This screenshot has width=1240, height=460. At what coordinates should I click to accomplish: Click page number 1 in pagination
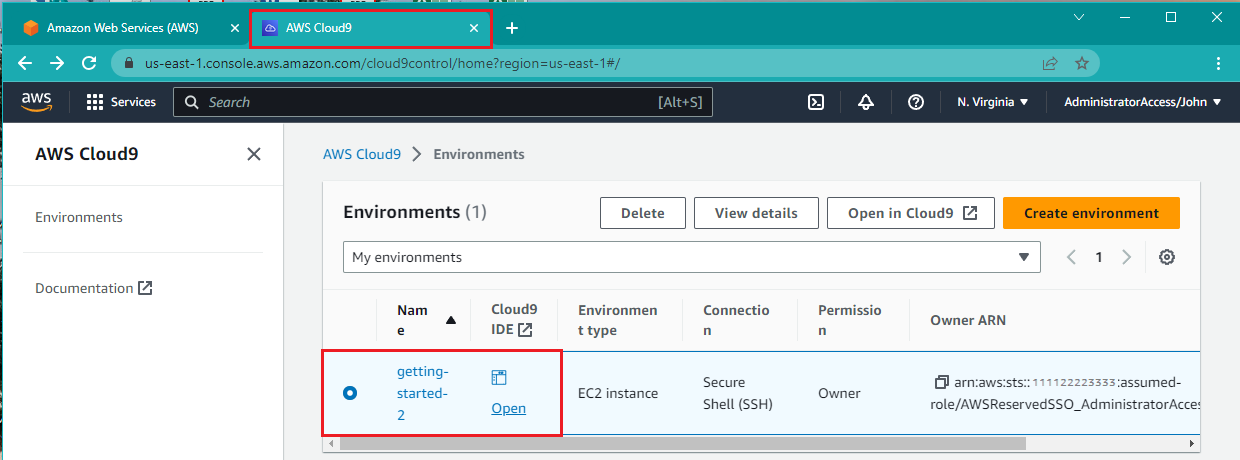[1099, 257]
